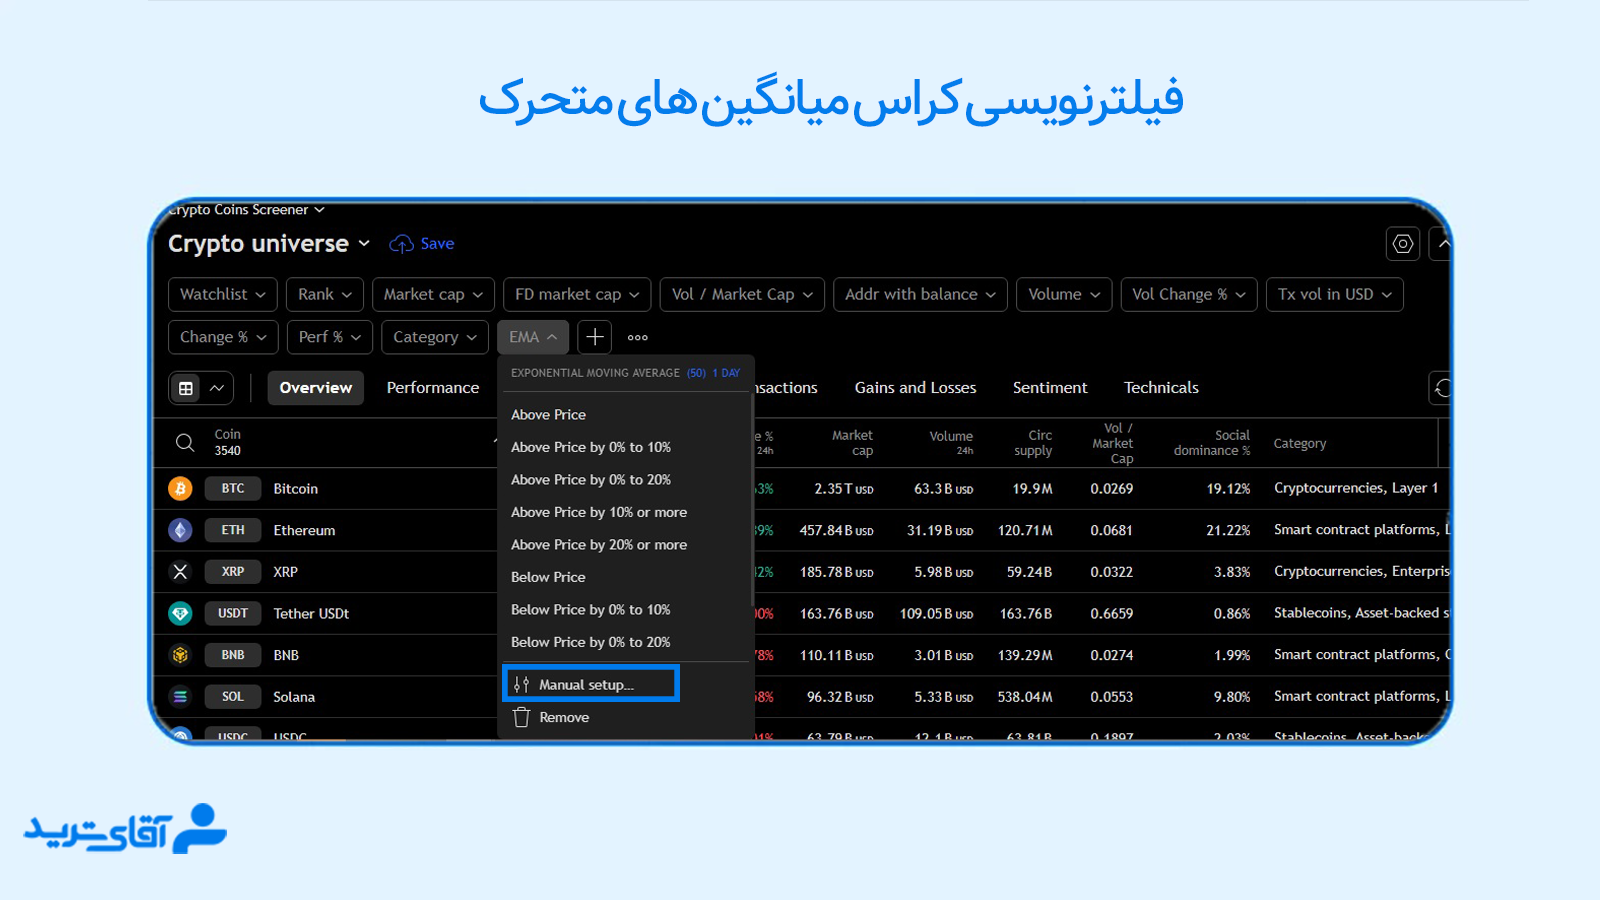The image size is (1600, 900).
Task: Click the coin search magnifier
Action: [x=184, y=442]
